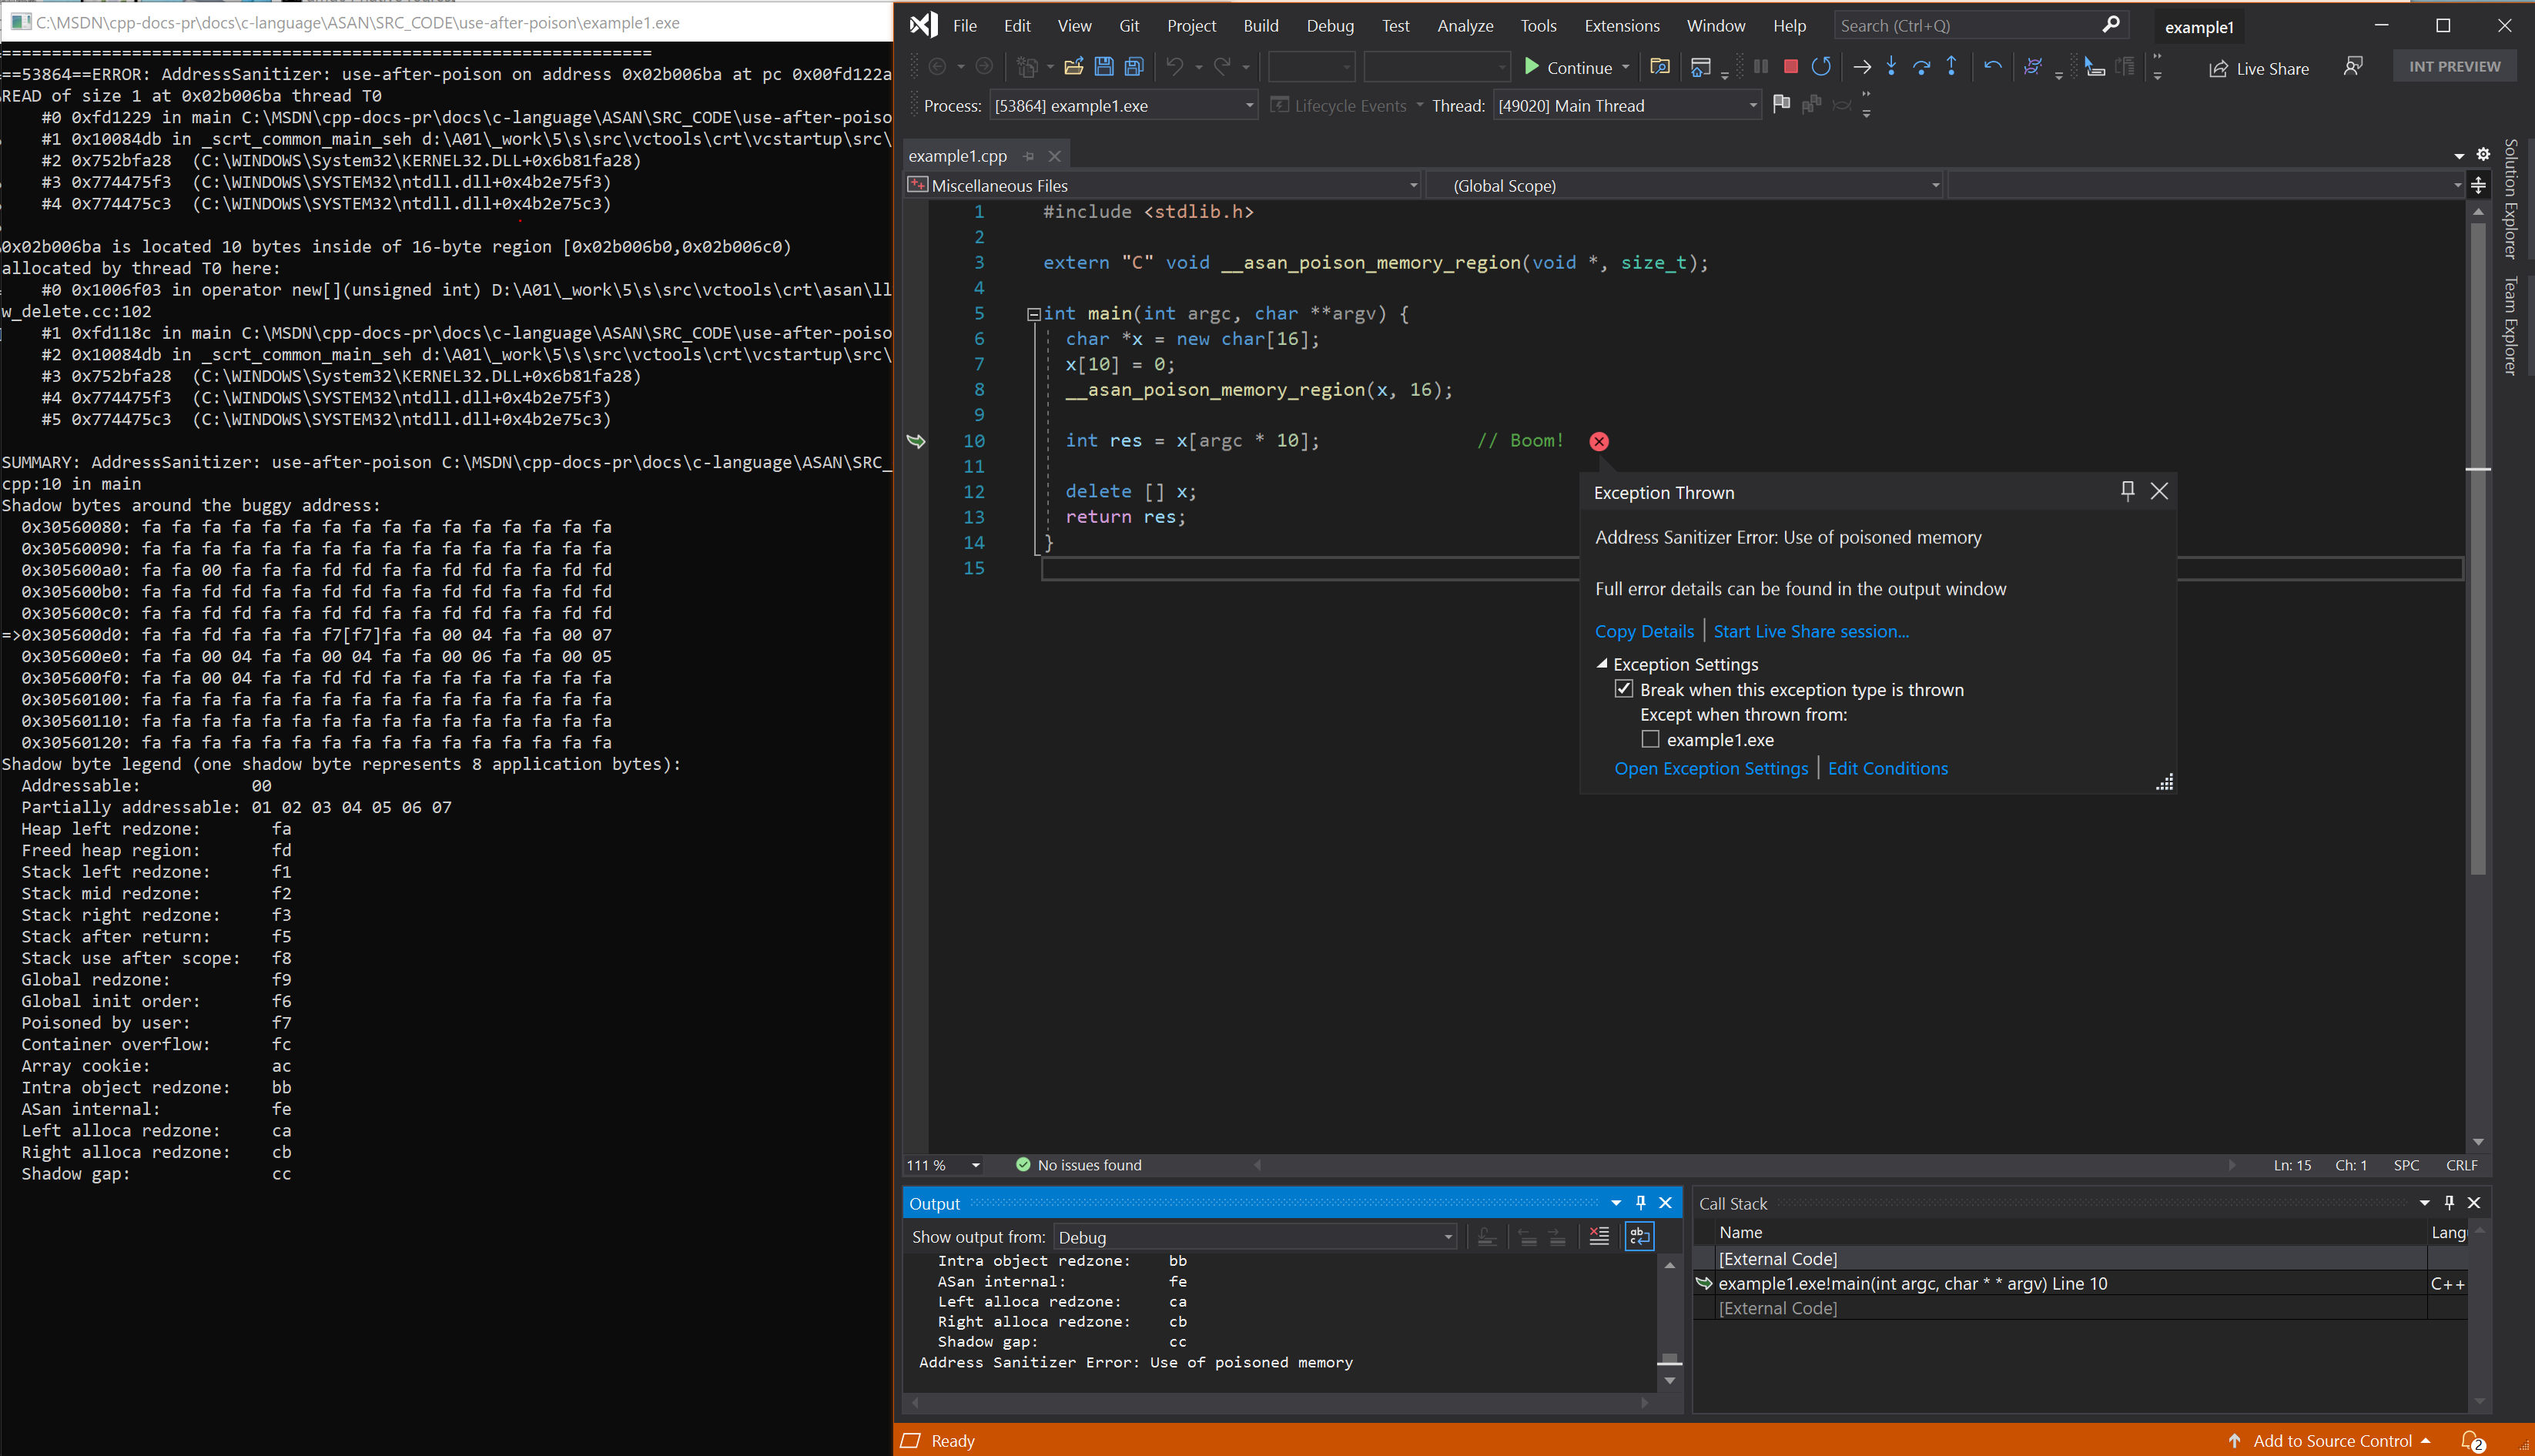Image resolution: width=2535 pixels, height=1456 pixels.
Task: Select the Analyze menu from menu bar
Action: [x=1464, y=25]
